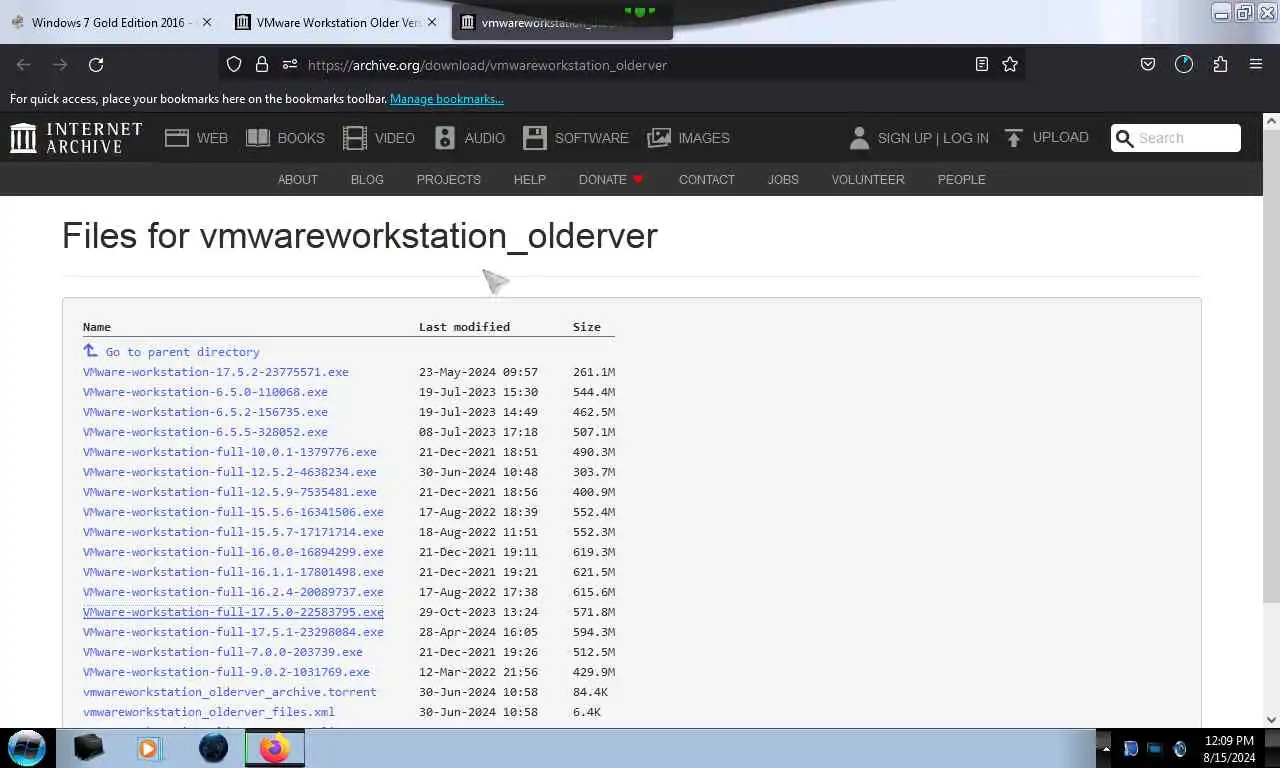The image size is (1280, 768).
Task: Open the Firefox hamburger menu
Action: [x=1256, y=65]
